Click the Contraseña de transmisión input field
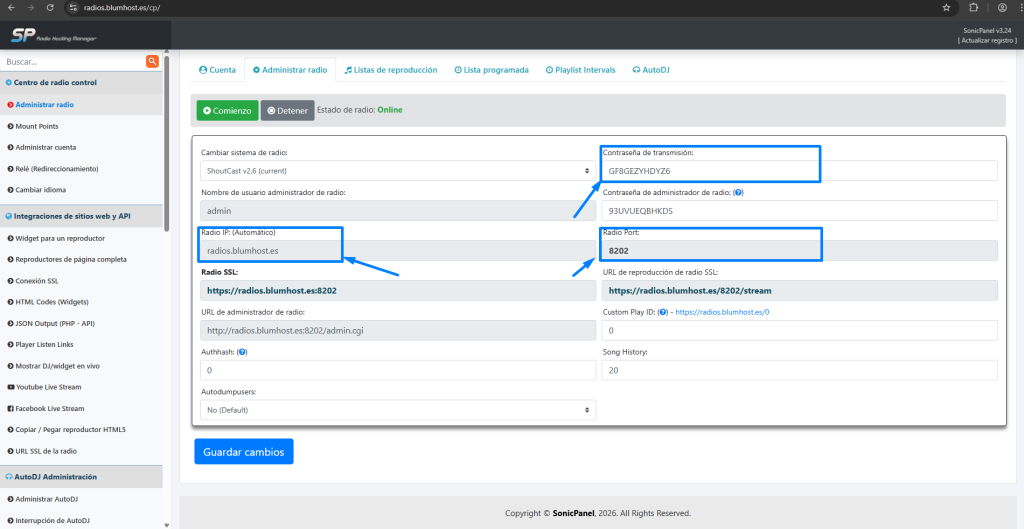This screenshot has height=529, width=1024. pyautogui.click(x=799, y=171)
